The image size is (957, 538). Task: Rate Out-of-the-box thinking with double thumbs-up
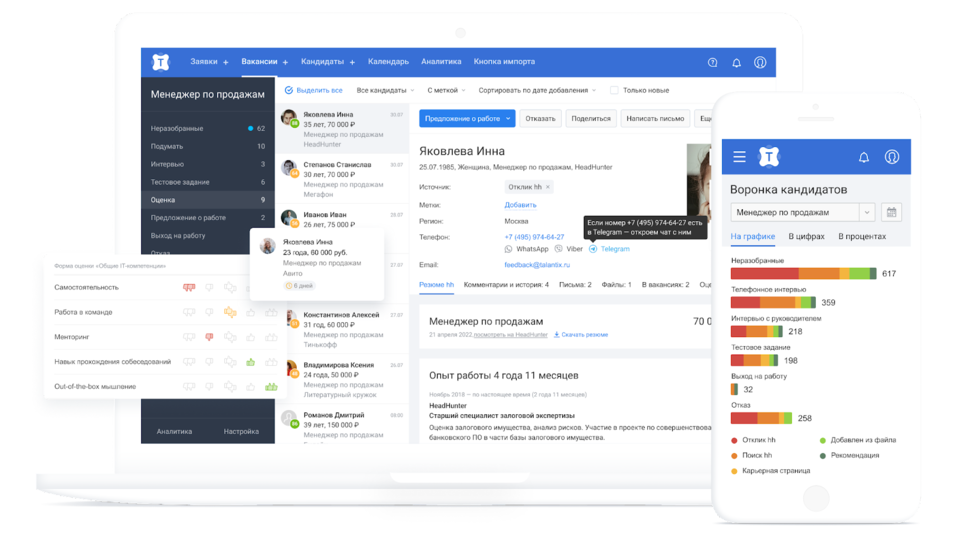(x=270, y=387)
